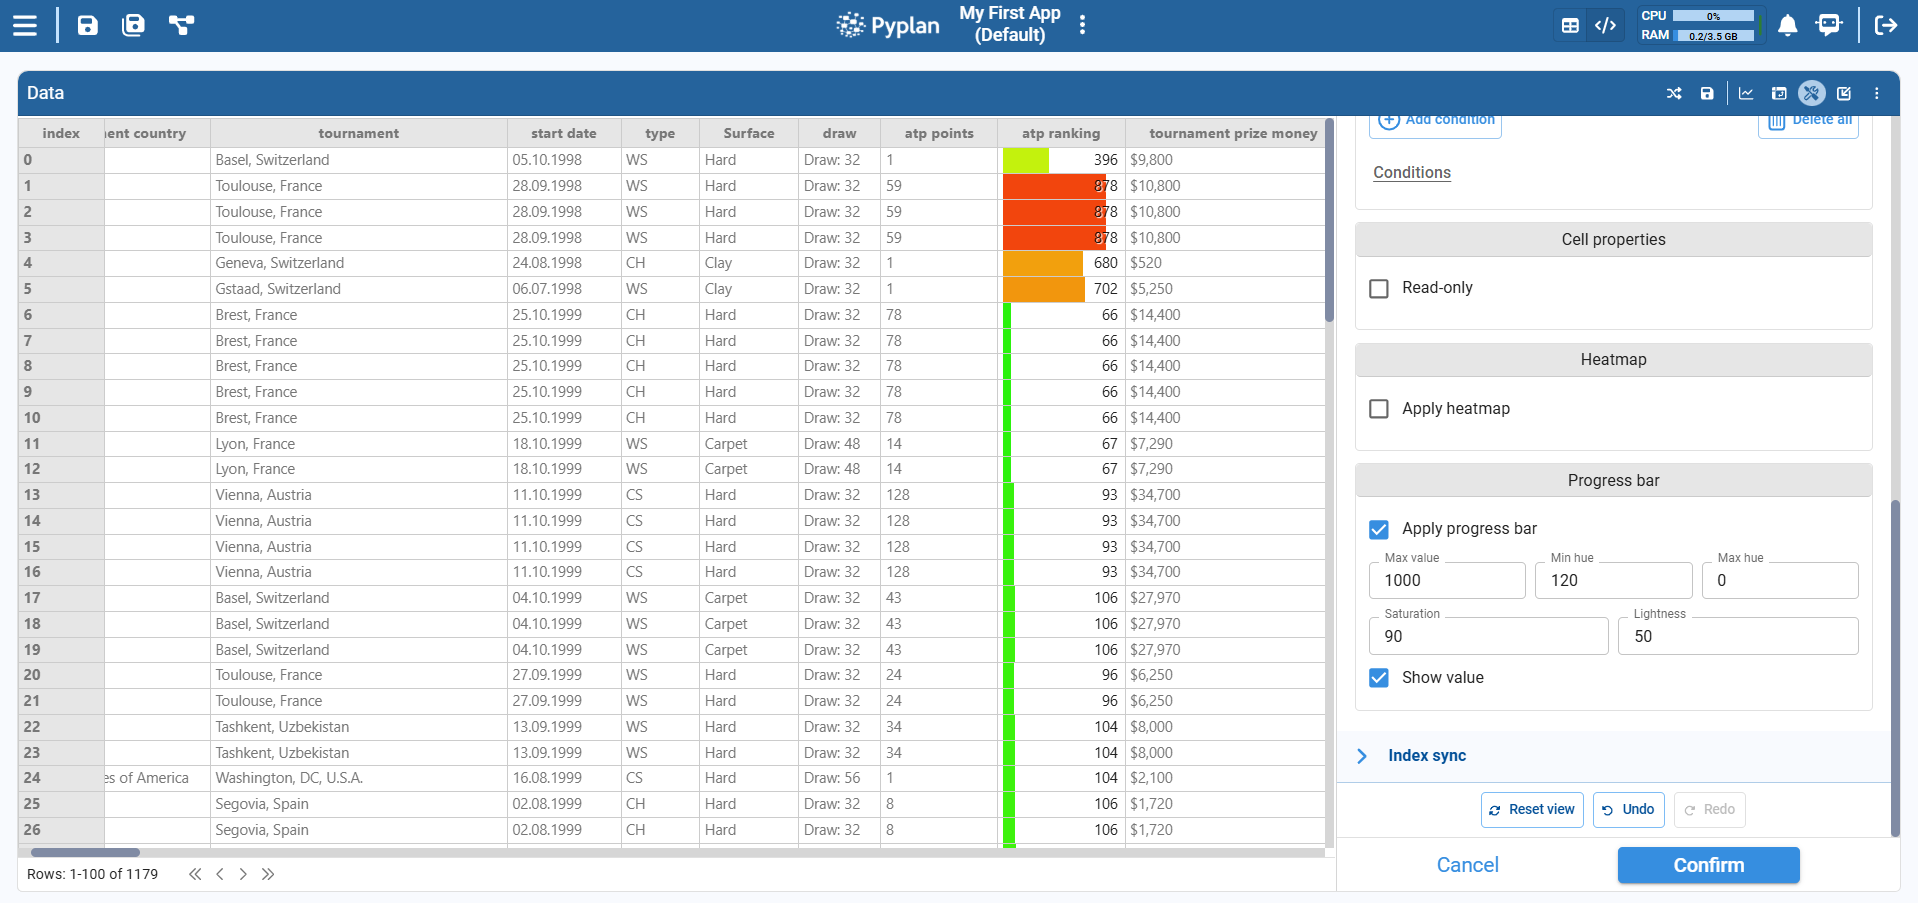Screen dimensions: 1918x903
Task: Click the atp ranking column header
Action: [1060, 133]
